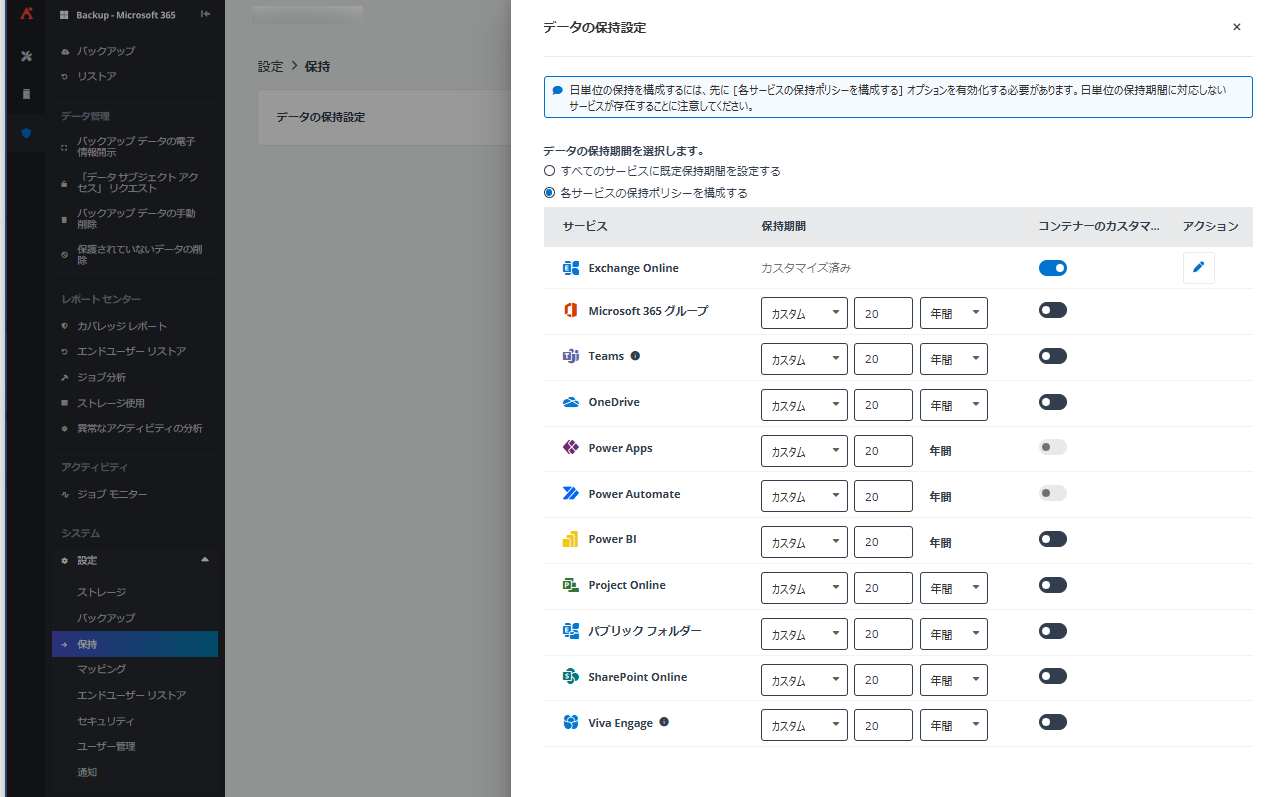Open the カスタム dropdown in Viva Engage row

(x=804, y=725)
